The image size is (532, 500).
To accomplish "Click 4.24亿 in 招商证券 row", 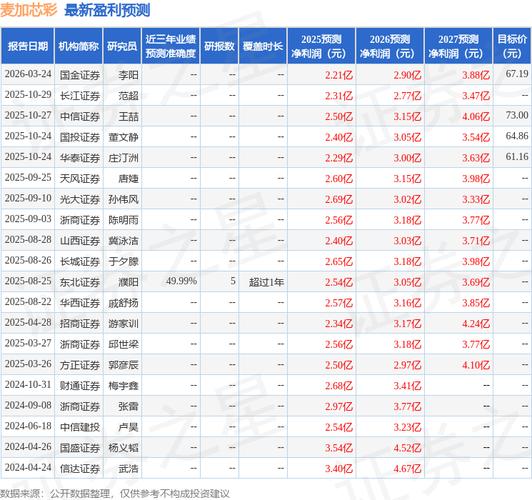I will 476,324.
